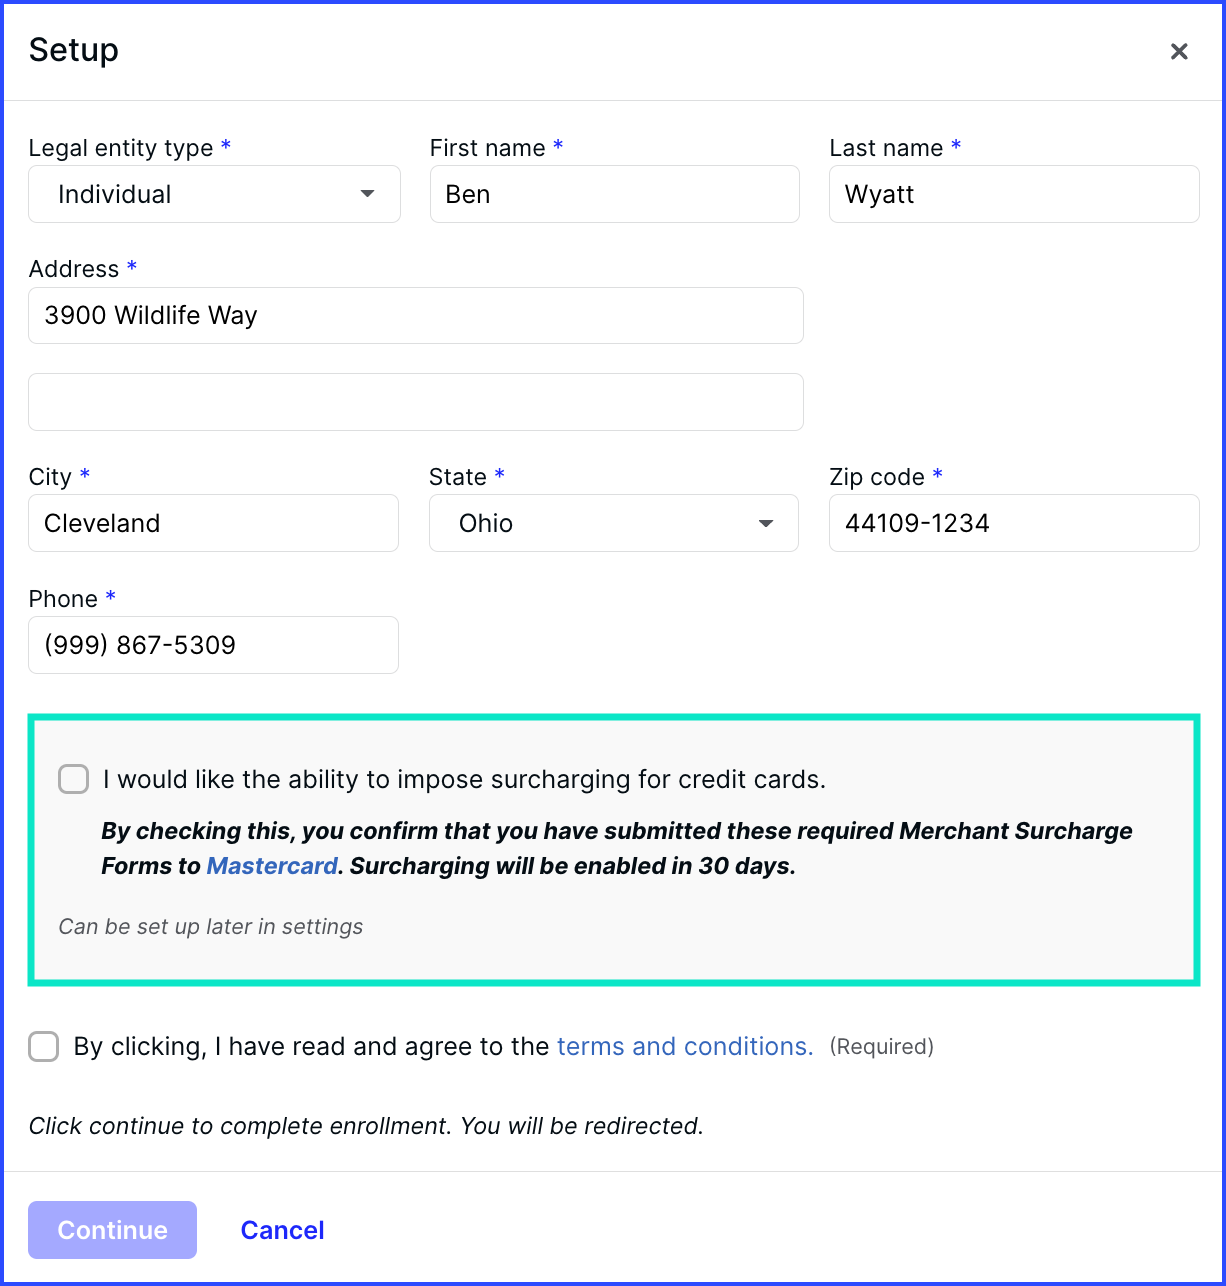The width and height of the screenshot is (1226, 1286).
Task: Click the Legal entity dropdown chevron arrow
Action: [x=366, y=194]
